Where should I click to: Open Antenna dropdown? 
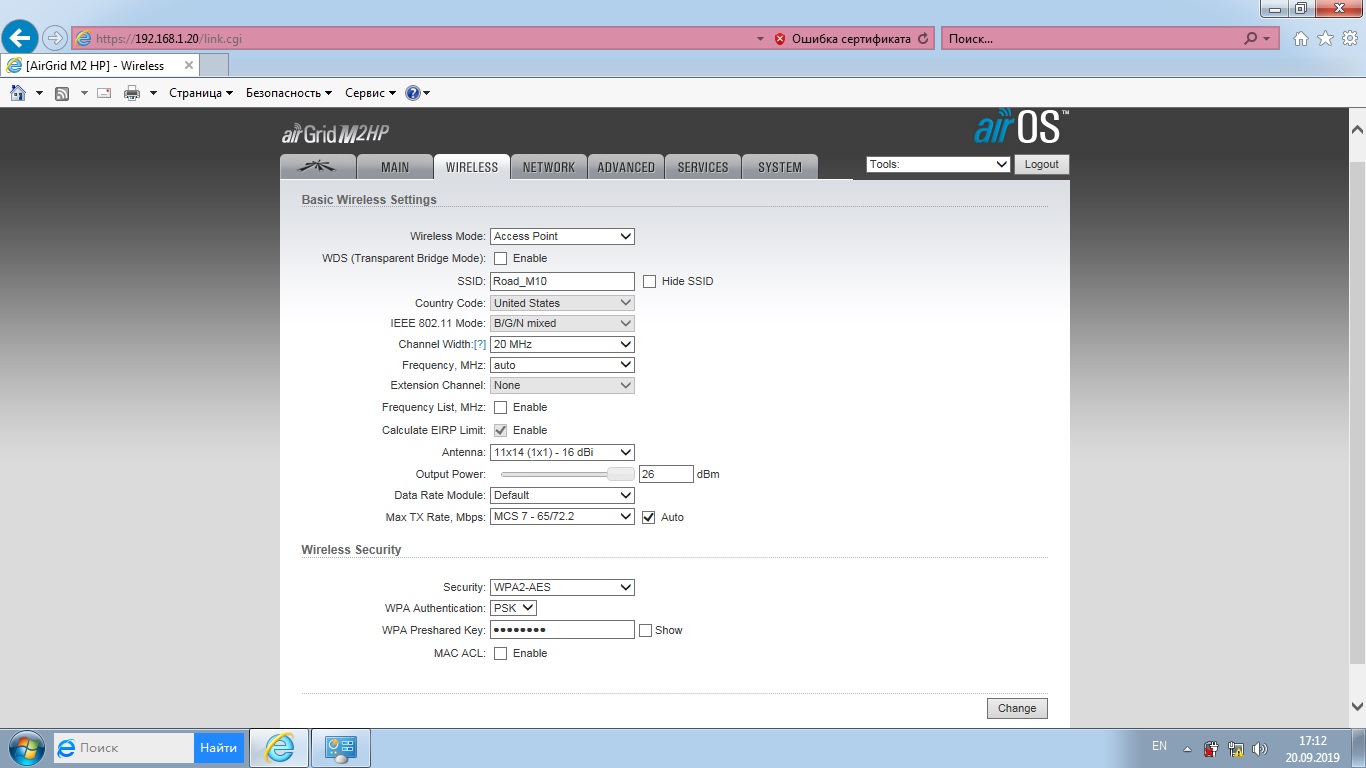coord(562,452)
